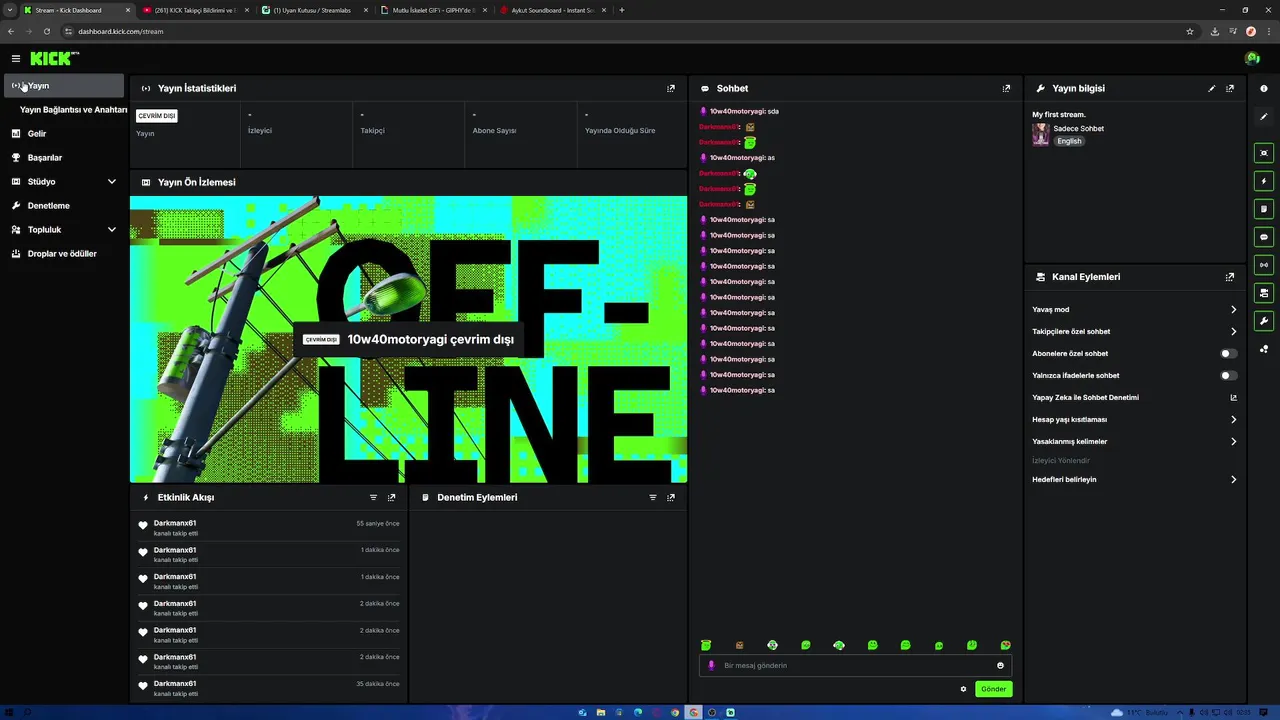Focus the Bir mesaj gönderin input

(855, 666)
